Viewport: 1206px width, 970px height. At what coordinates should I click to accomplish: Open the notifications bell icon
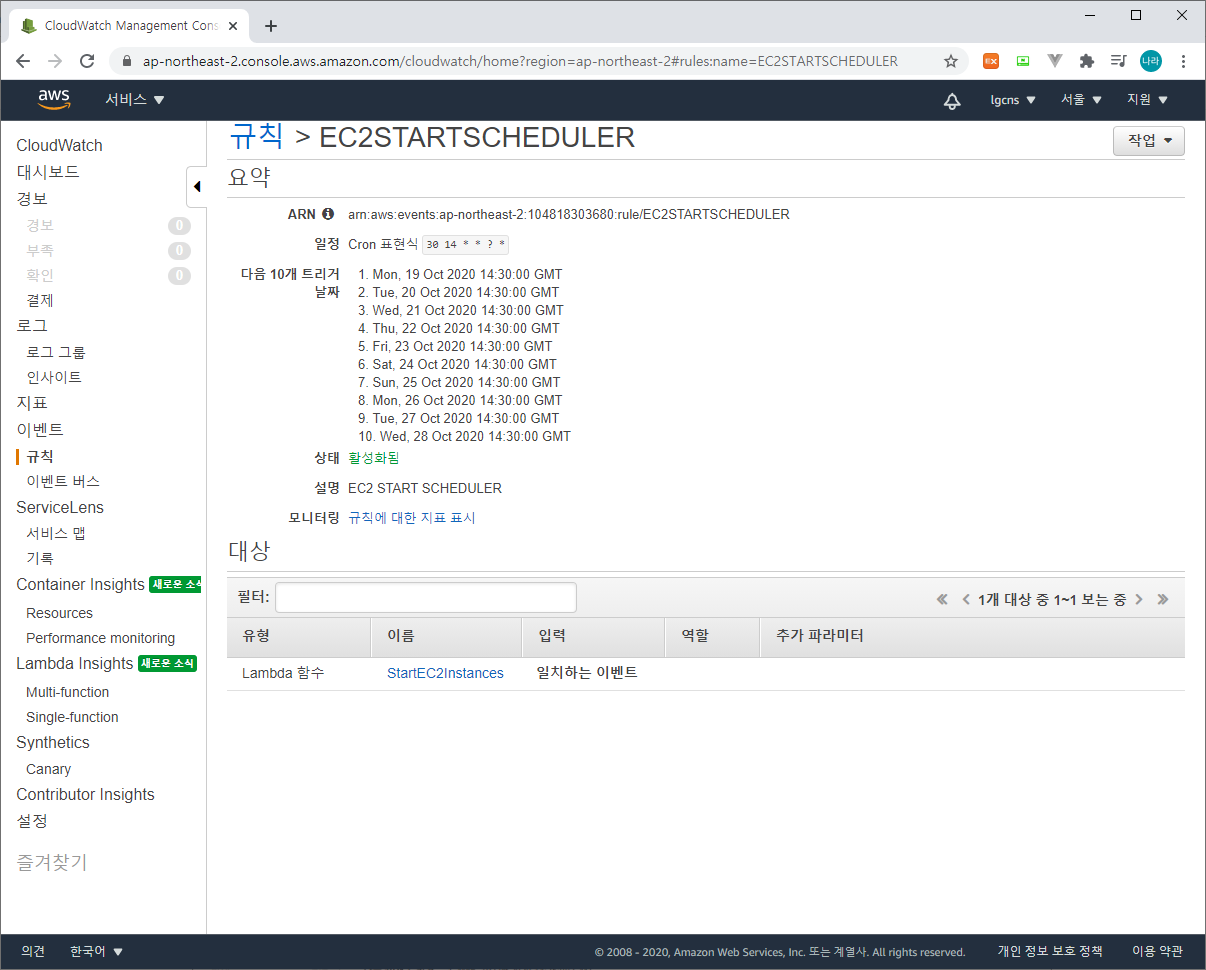952,100
